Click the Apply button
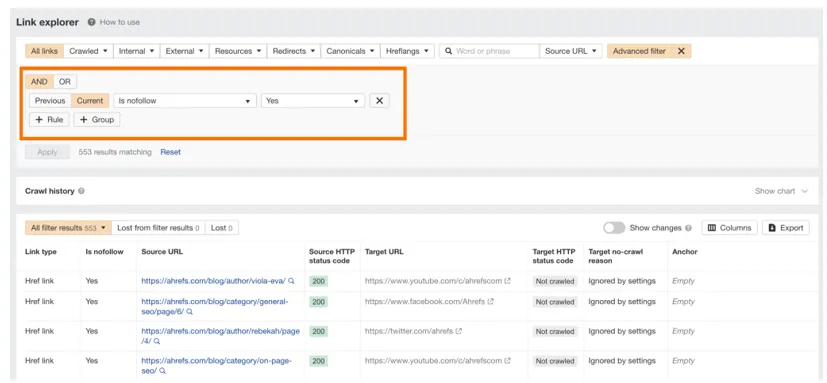This screenshot has width=827, height=383. coord(47,152)
